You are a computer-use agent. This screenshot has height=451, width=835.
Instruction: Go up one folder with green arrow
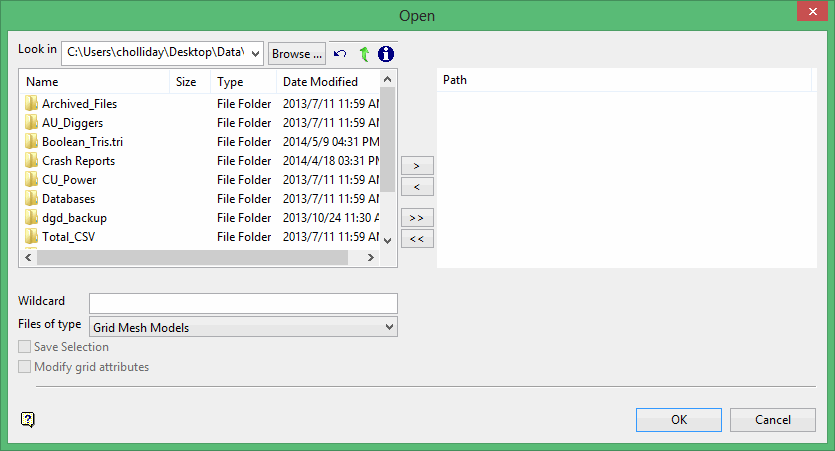(x=364, y=54)
